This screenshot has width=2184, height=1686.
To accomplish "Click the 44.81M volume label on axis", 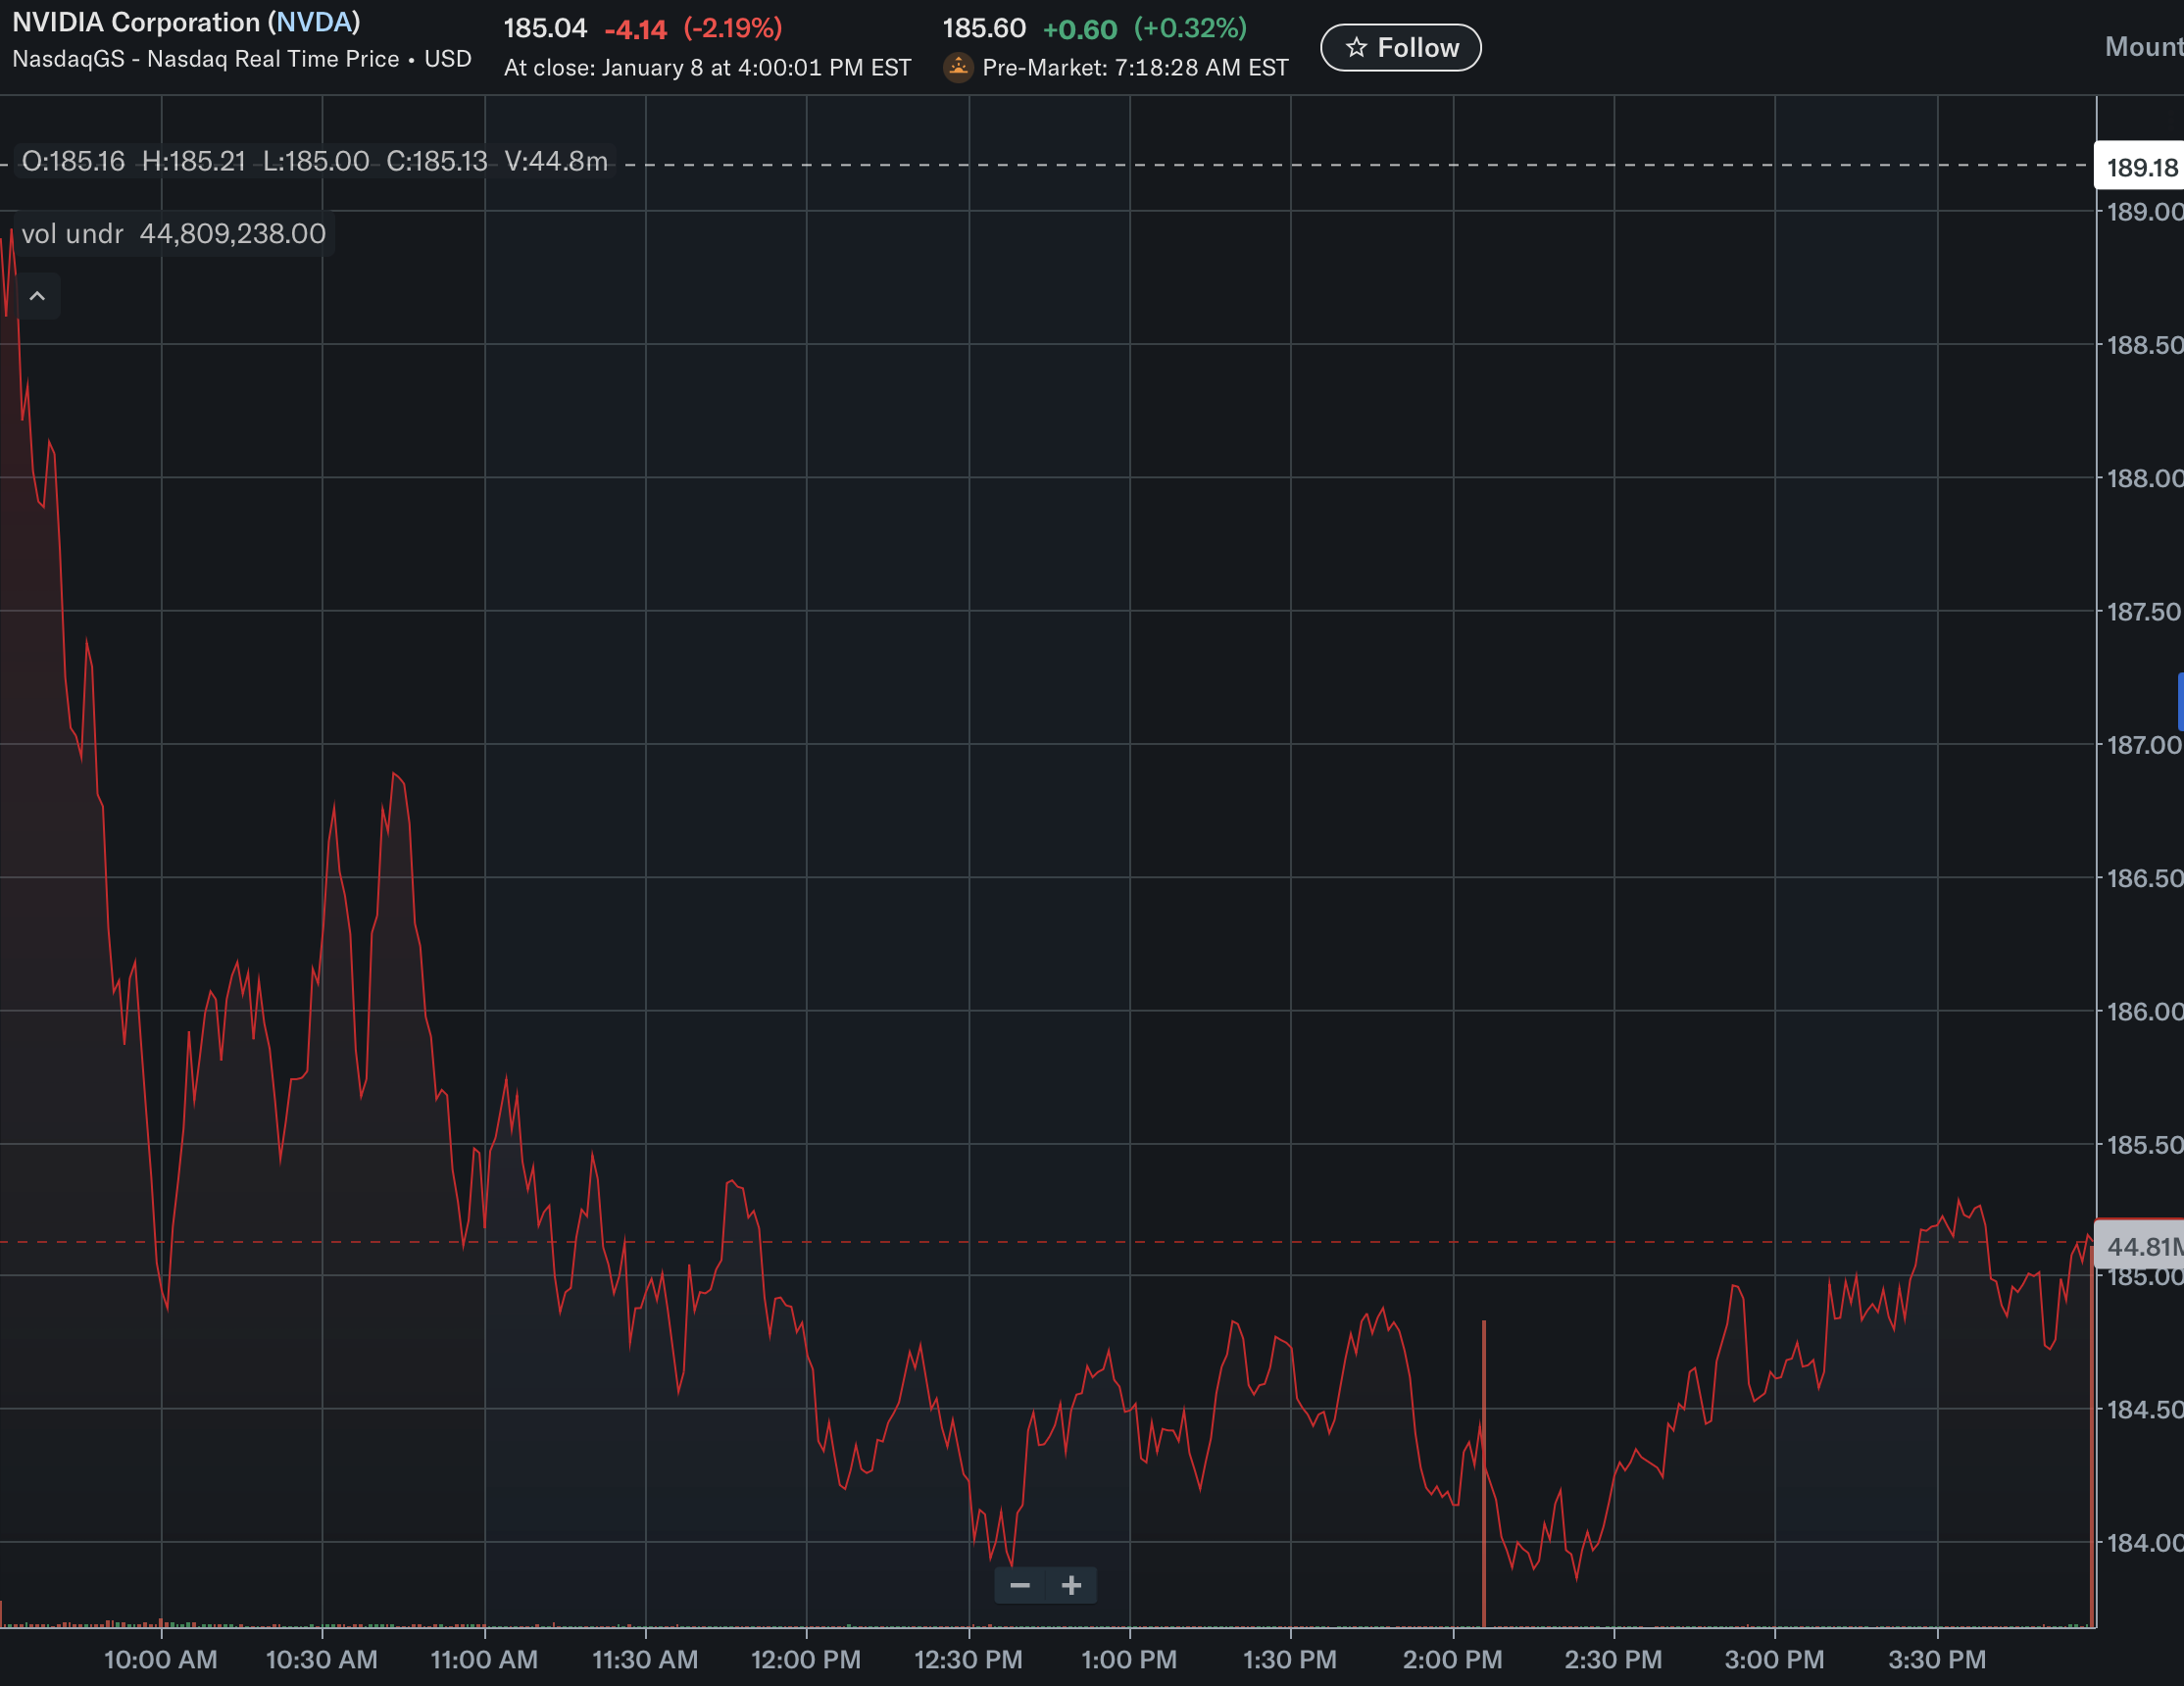I will pyautogui.click(x=2142, y=1246).
